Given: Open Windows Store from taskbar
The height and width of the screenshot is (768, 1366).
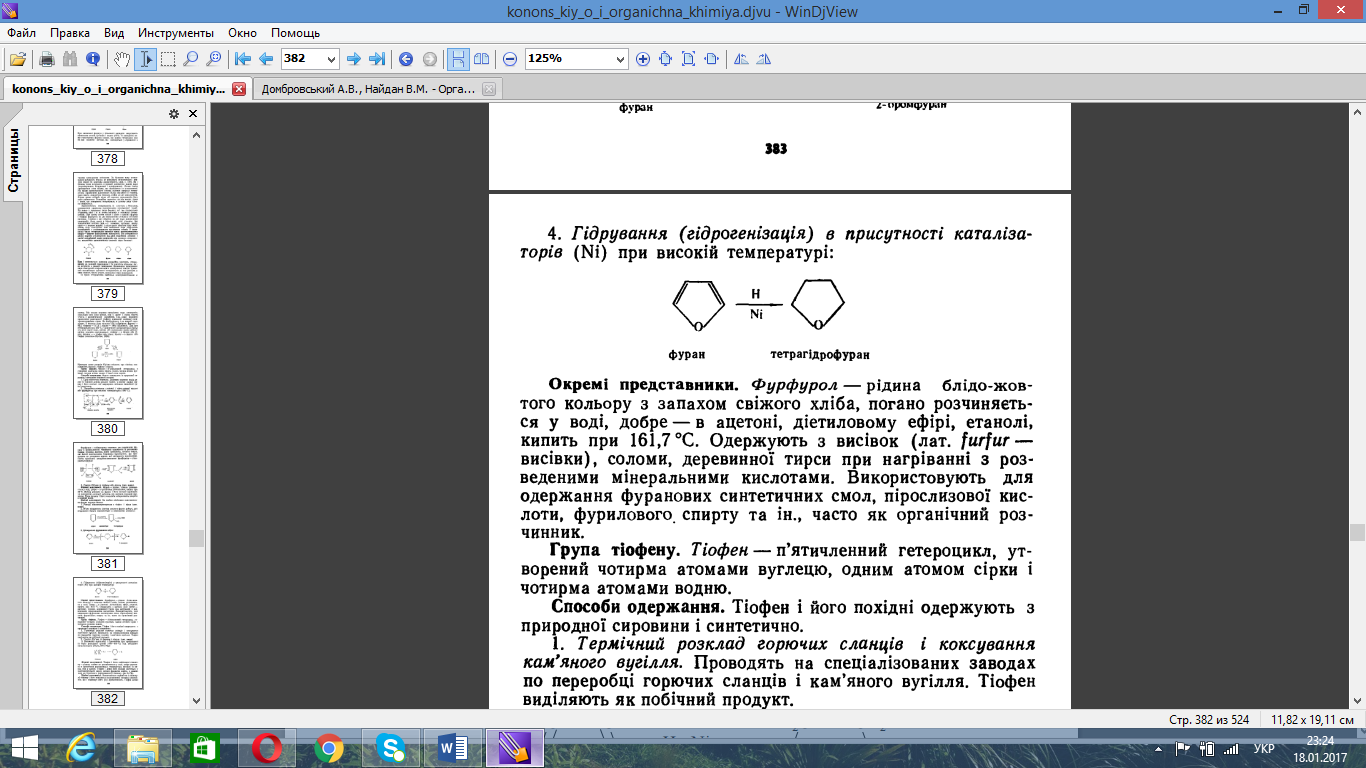Looking at the screenshot, I should point(205,748).
